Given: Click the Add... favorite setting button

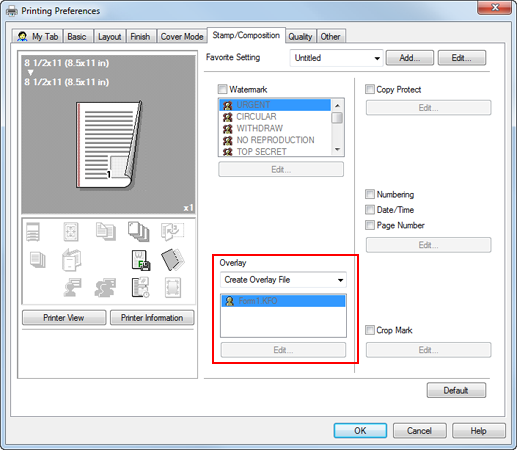Looking at the screenshot, I should 410,58.
